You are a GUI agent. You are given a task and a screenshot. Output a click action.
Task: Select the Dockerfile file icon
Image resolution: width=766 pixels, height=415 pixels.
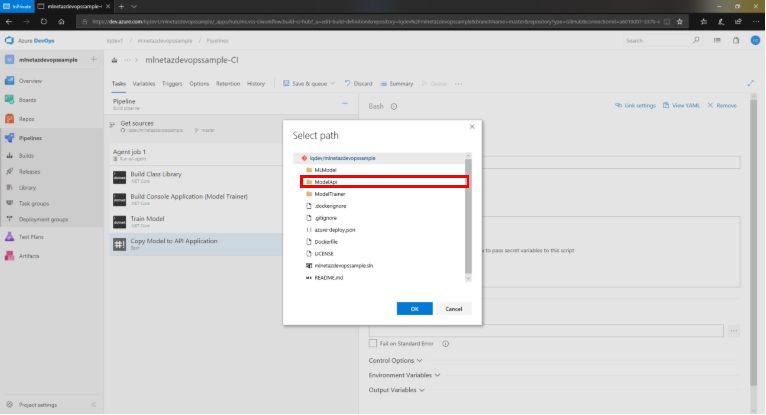[309, 241]
